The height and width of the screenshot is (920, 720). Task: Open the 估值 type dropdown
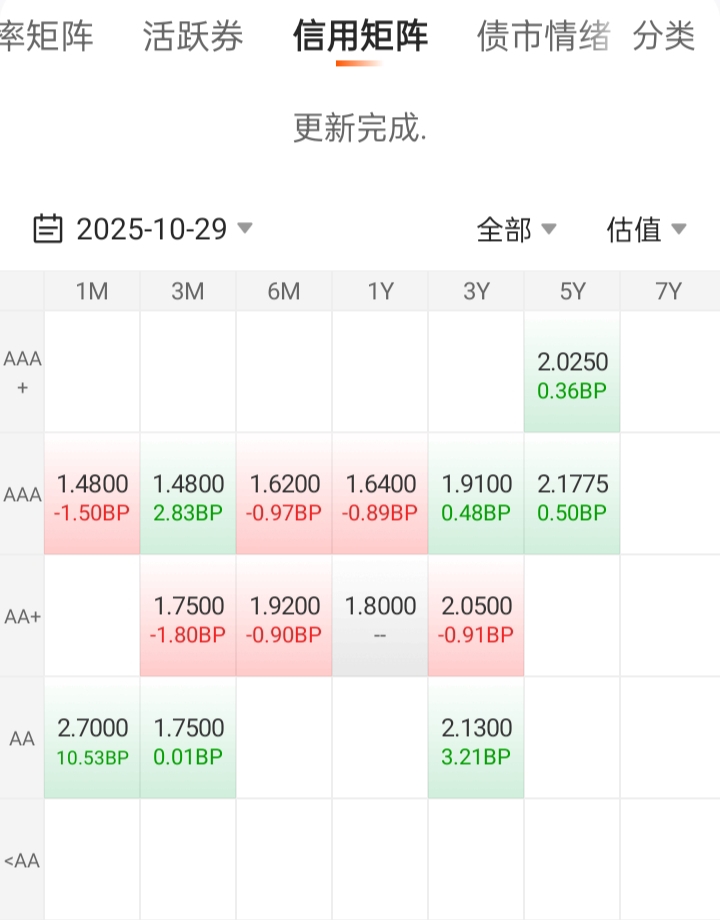point(645,229)
